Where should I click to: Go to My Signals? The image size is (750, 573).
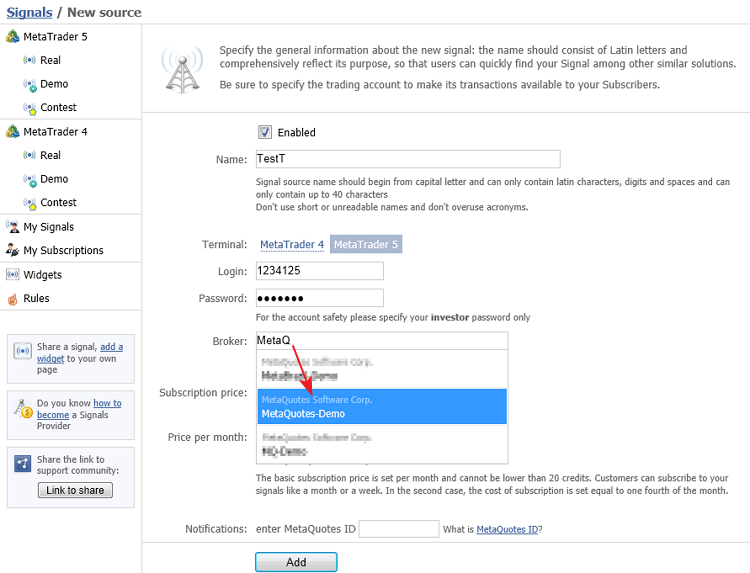49,227
